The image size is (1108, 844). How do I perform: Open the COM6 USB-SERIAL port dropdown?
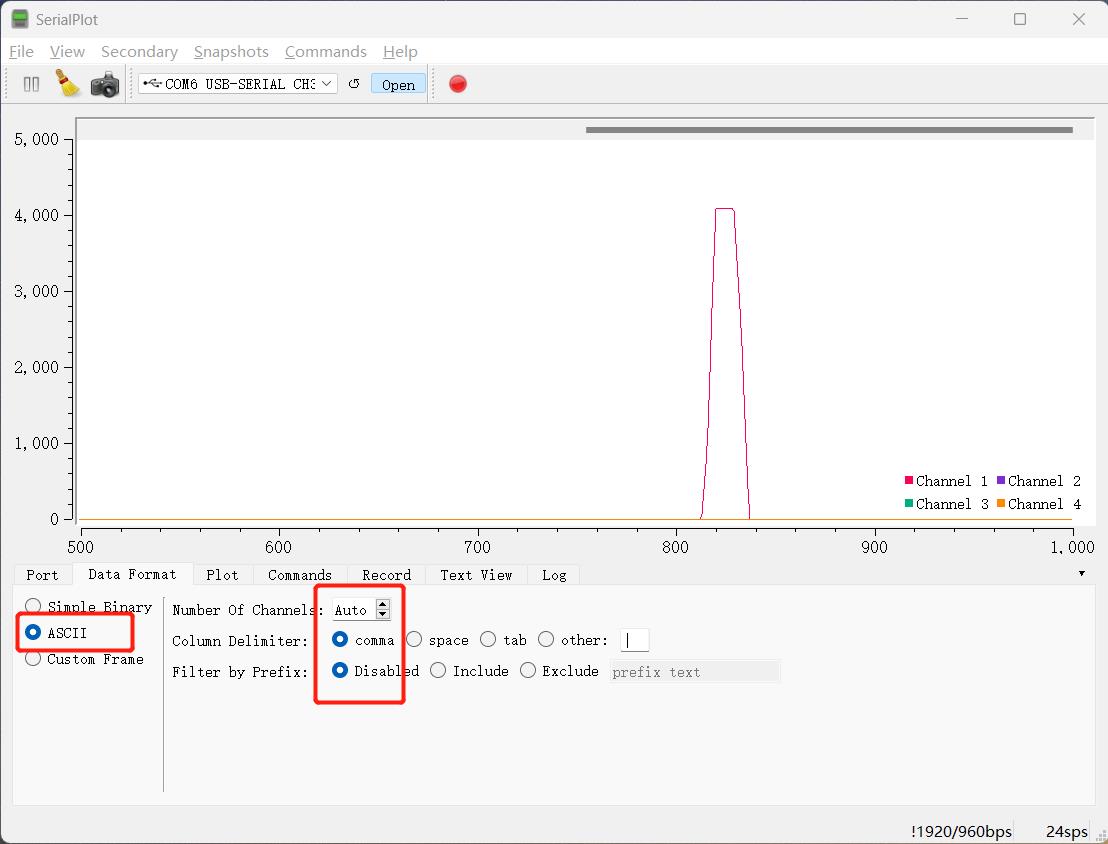click(238, 83)
